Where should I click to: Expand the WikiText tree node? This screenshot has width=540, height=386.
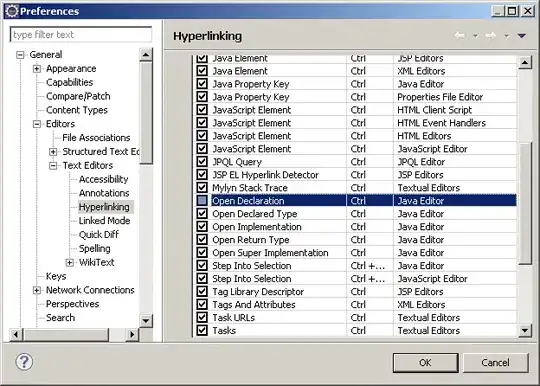70,262
